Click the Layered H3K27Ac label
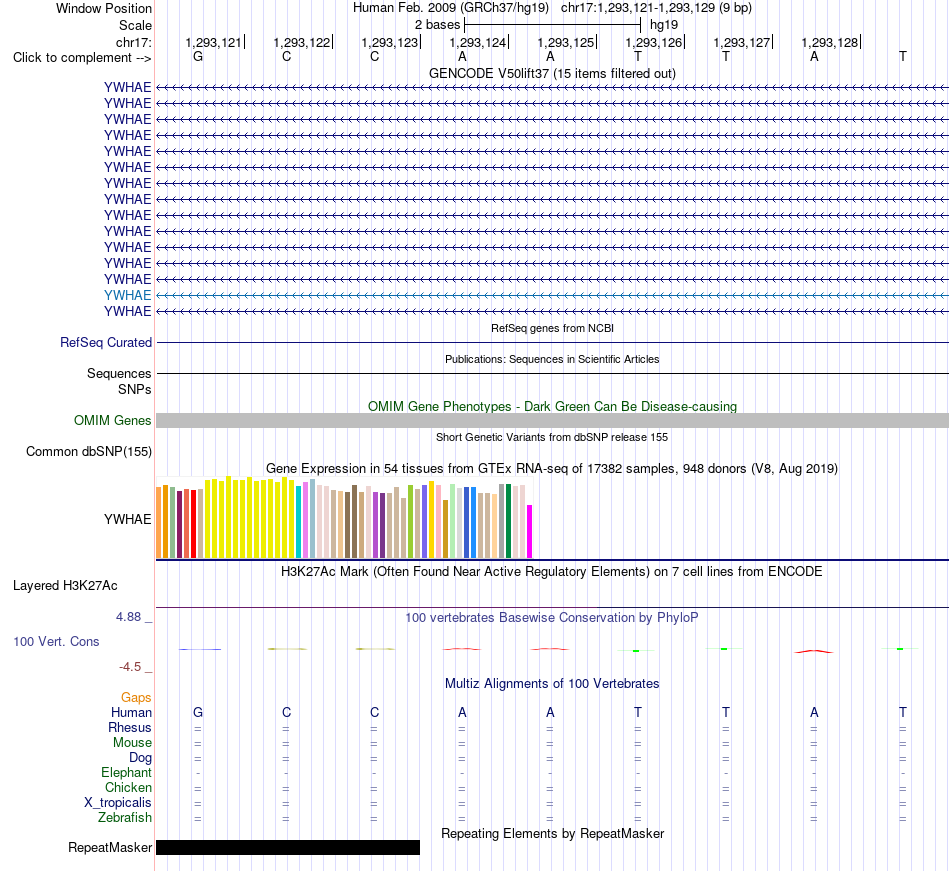Image resolution: width=950 pixels, height=871 pixels. point(65,586)
